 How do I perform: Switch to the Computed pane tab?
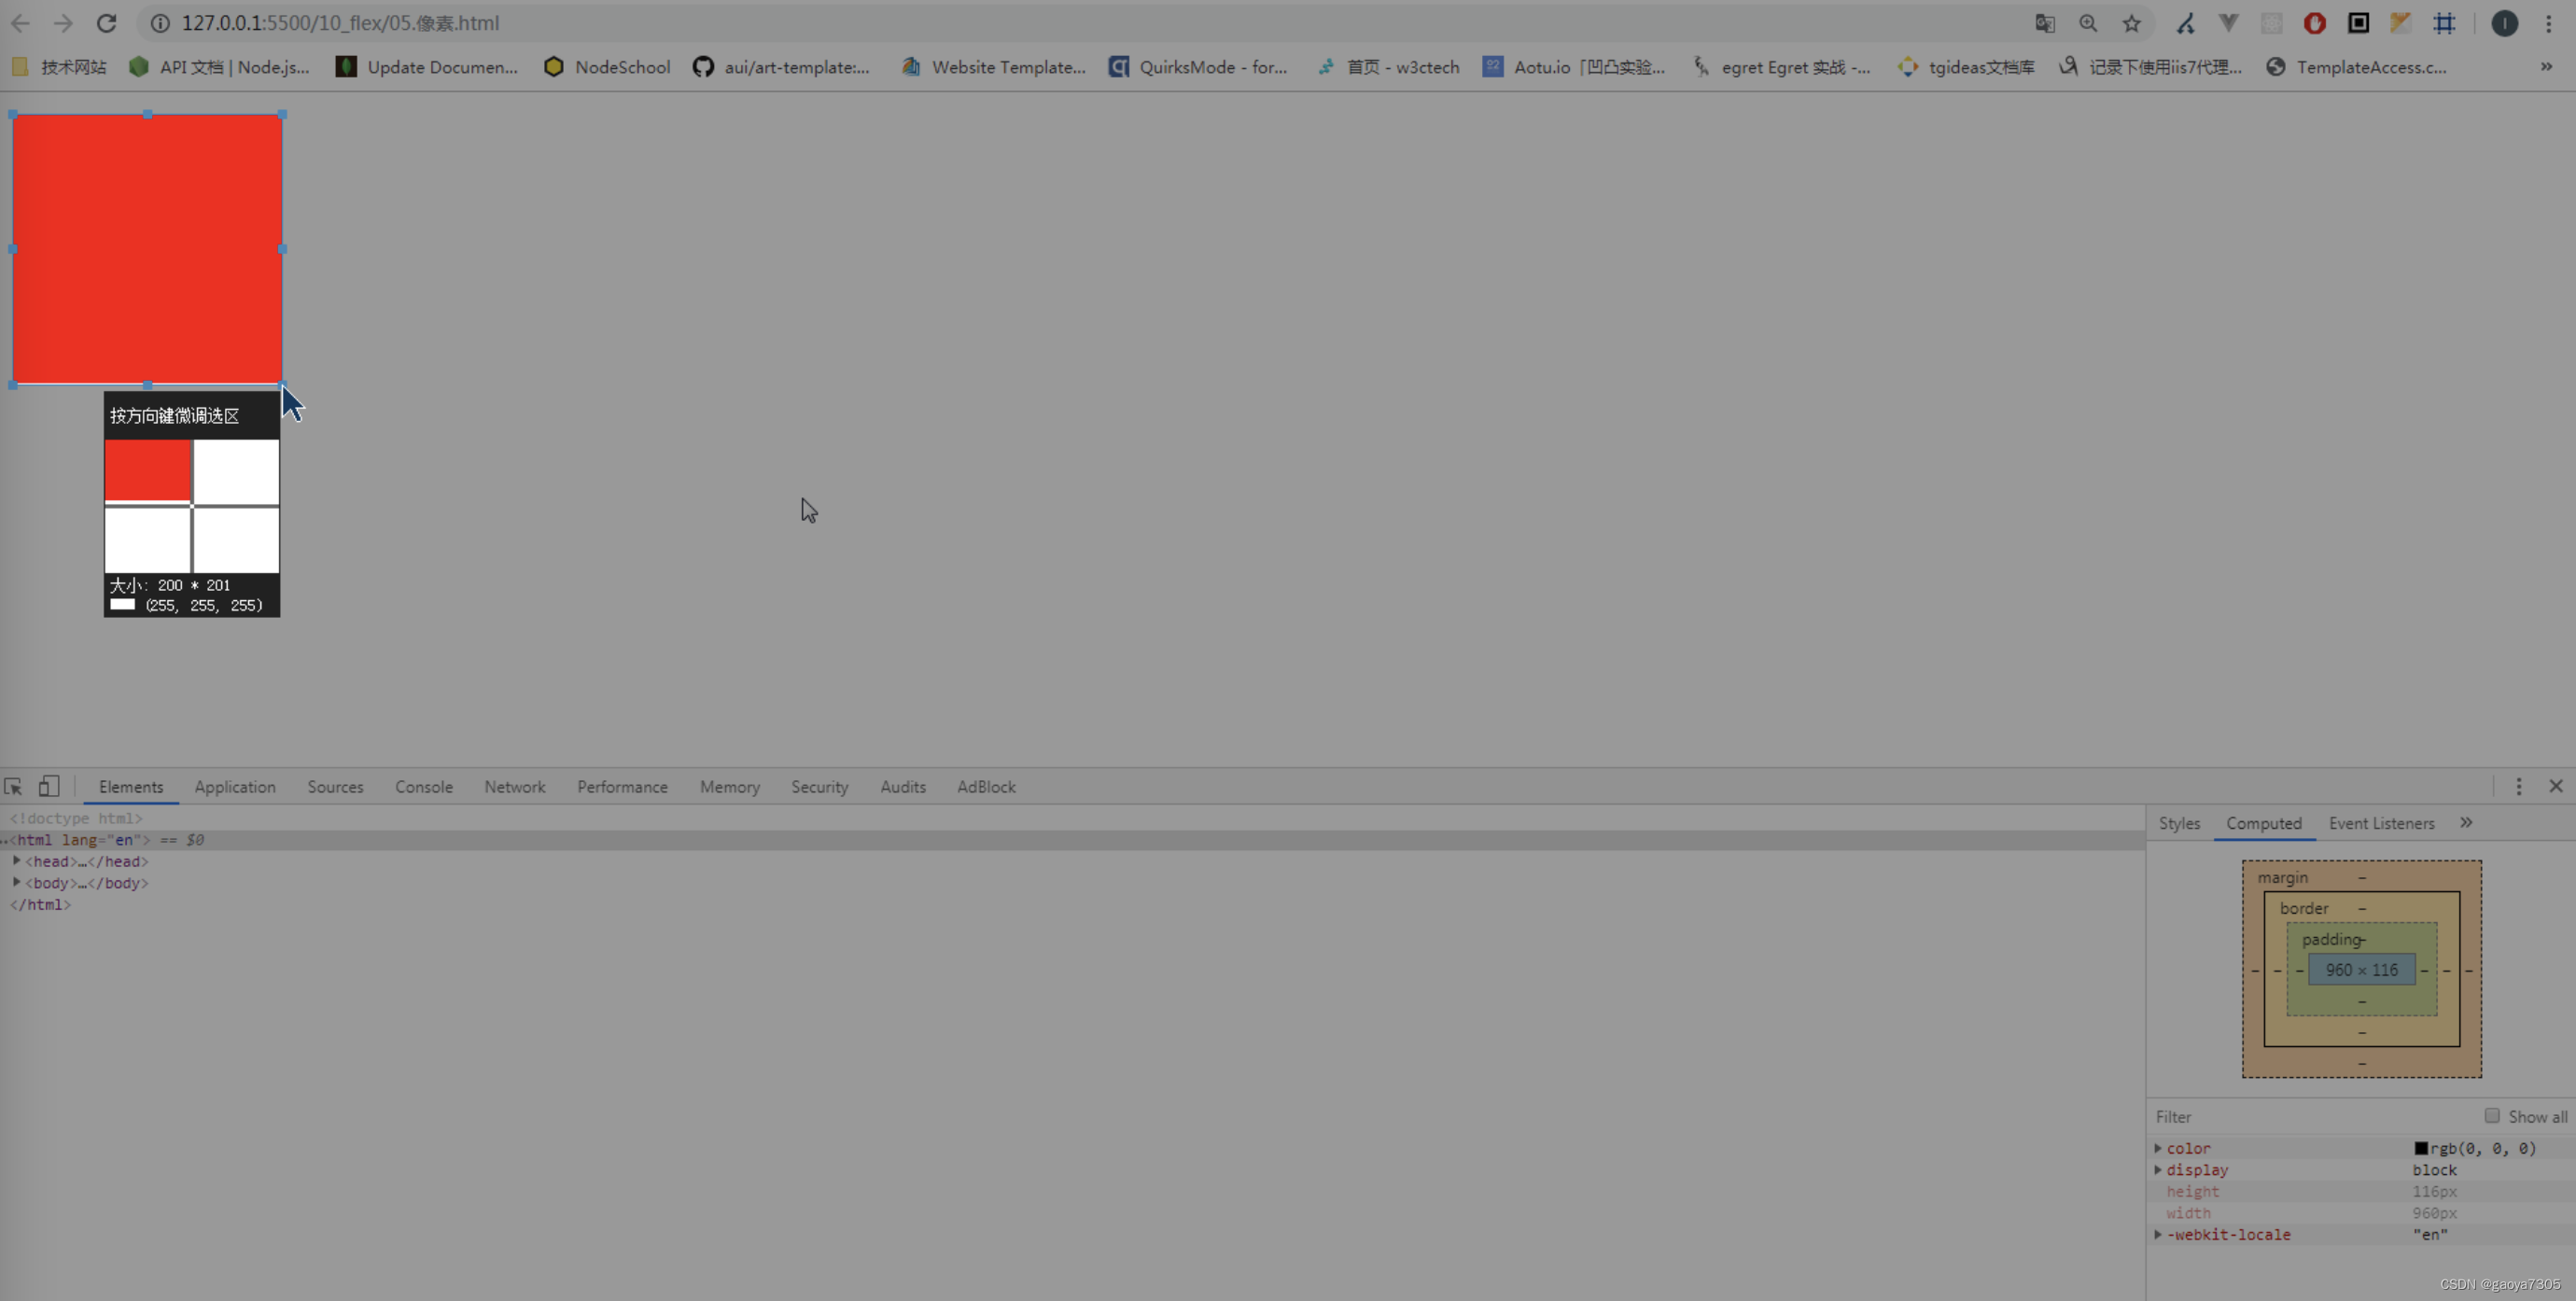point(2264,823)
